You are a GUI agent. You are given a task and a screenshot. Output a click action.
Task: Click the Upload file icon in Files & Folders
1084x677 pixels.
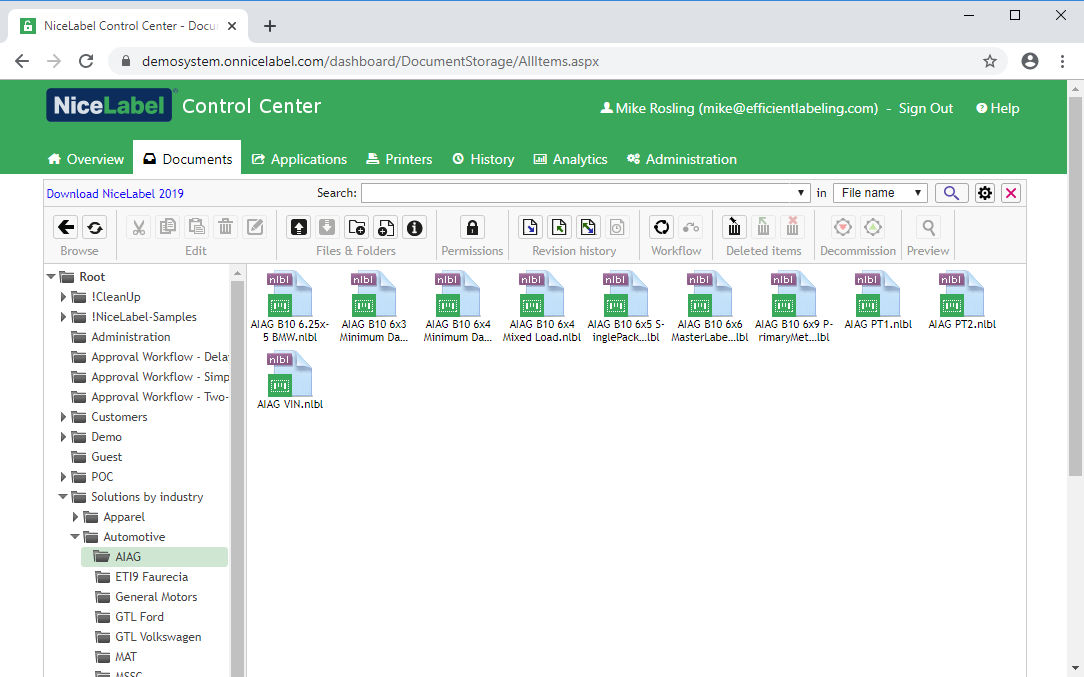coord(299,227)
